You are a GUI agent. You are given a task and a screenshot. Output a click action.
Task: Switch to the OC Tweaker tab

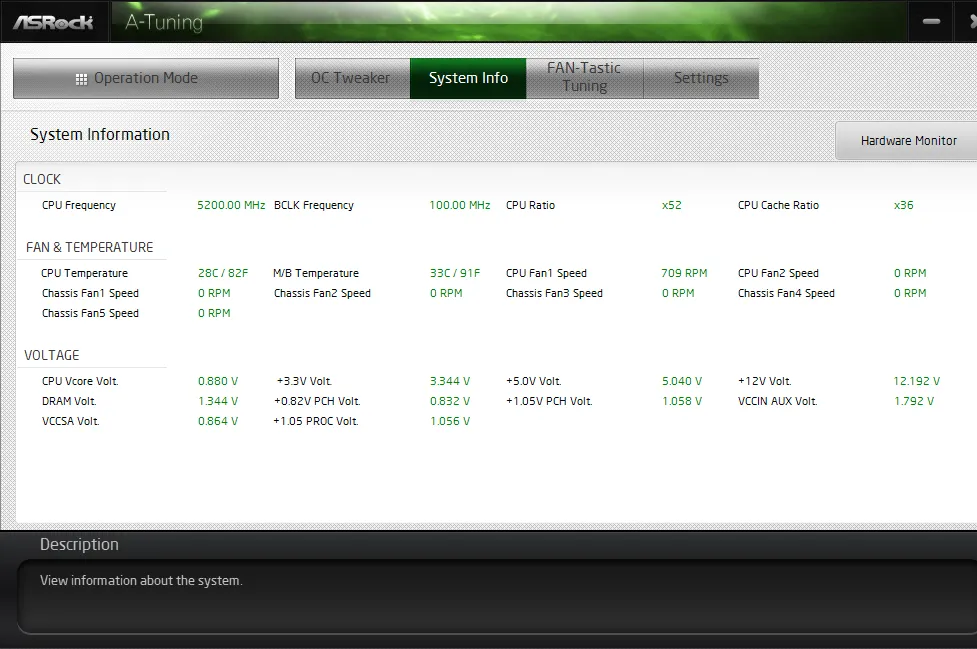coord(352,78)
